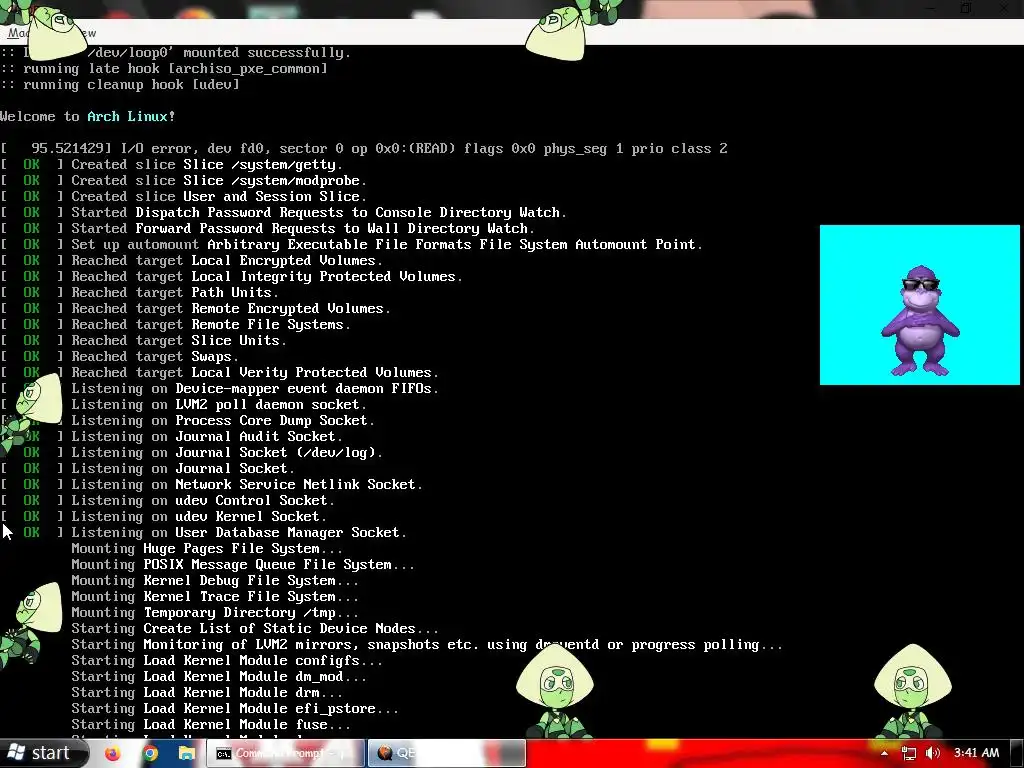Click the Show Desktop strip
The image size is (1024, 768).
(x=1017, y=753)
